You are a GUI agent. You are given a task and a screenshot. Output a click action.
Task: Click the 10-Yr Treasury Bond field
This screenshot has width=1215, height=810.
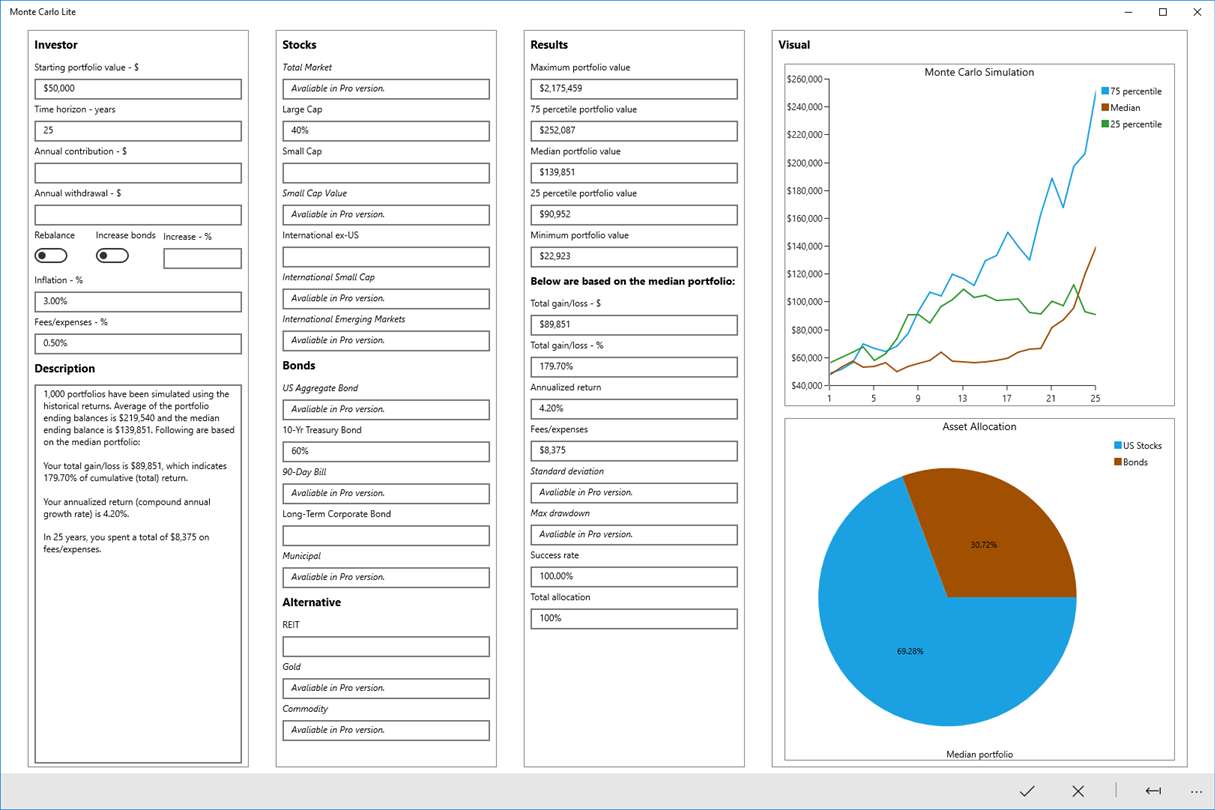(x=386, y=452)
